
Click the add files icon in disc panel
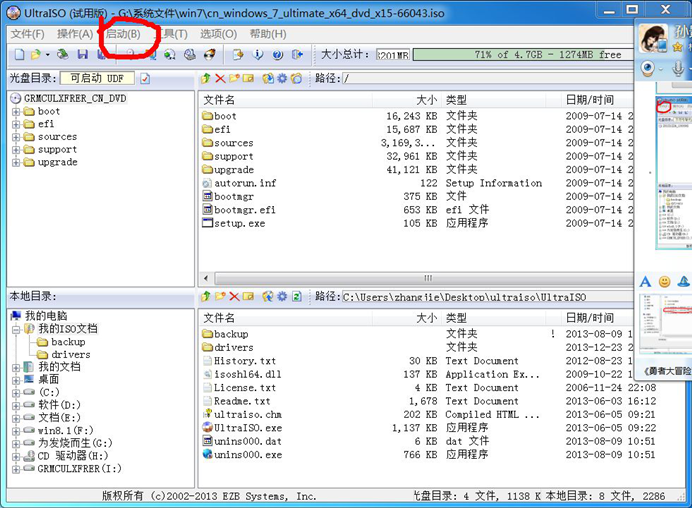pyautogui.click(x=267, y=79)
